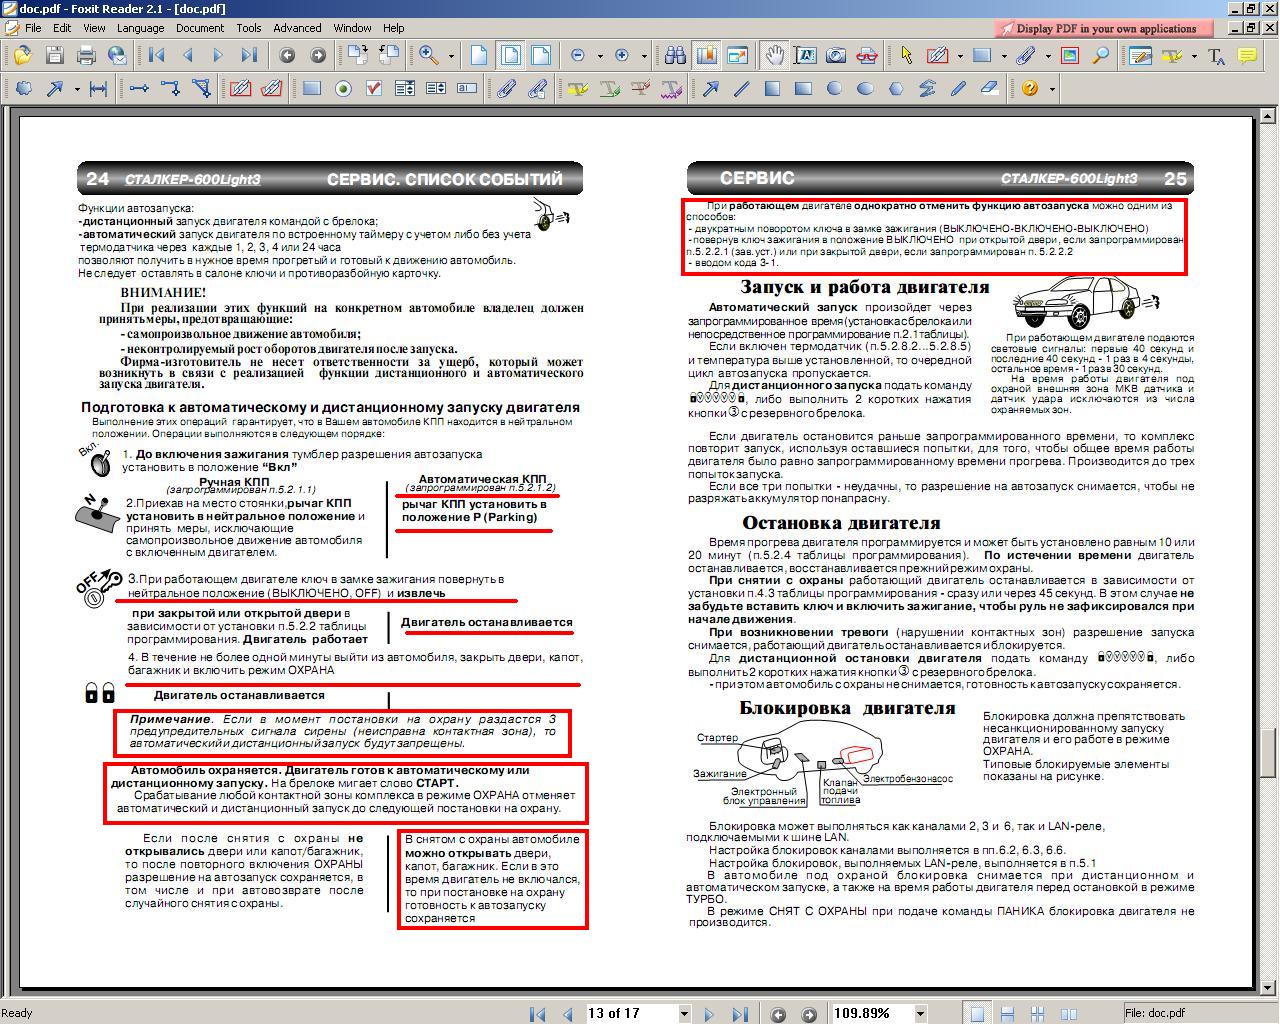Screen dimensions: 1280x1024
Task: Print the document using the printer icon
Action: coord(86,56)
